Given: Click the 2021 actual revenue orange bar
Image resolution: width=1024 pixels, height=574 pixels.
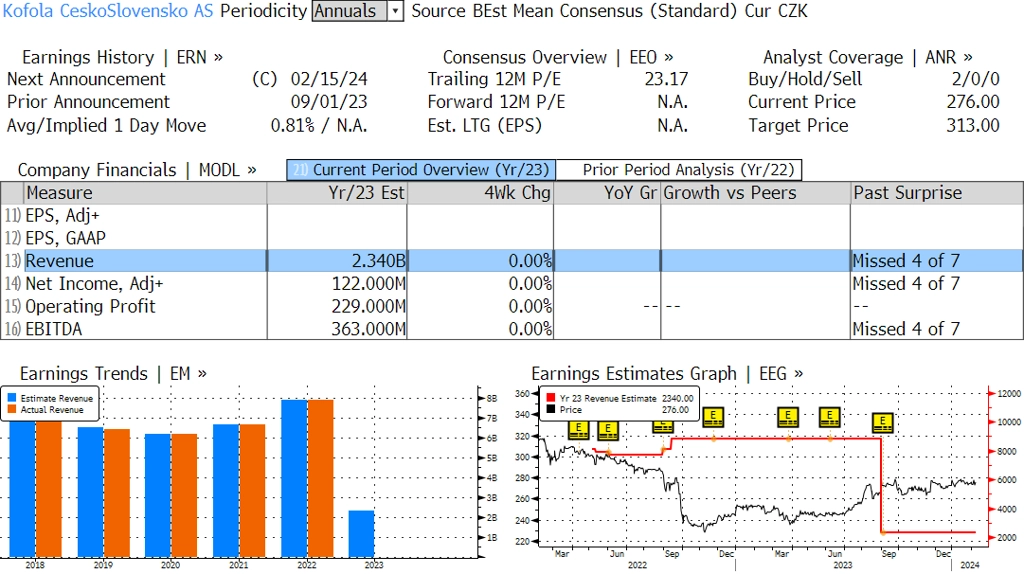Looking at the screenshot, I should click(252, 490).
